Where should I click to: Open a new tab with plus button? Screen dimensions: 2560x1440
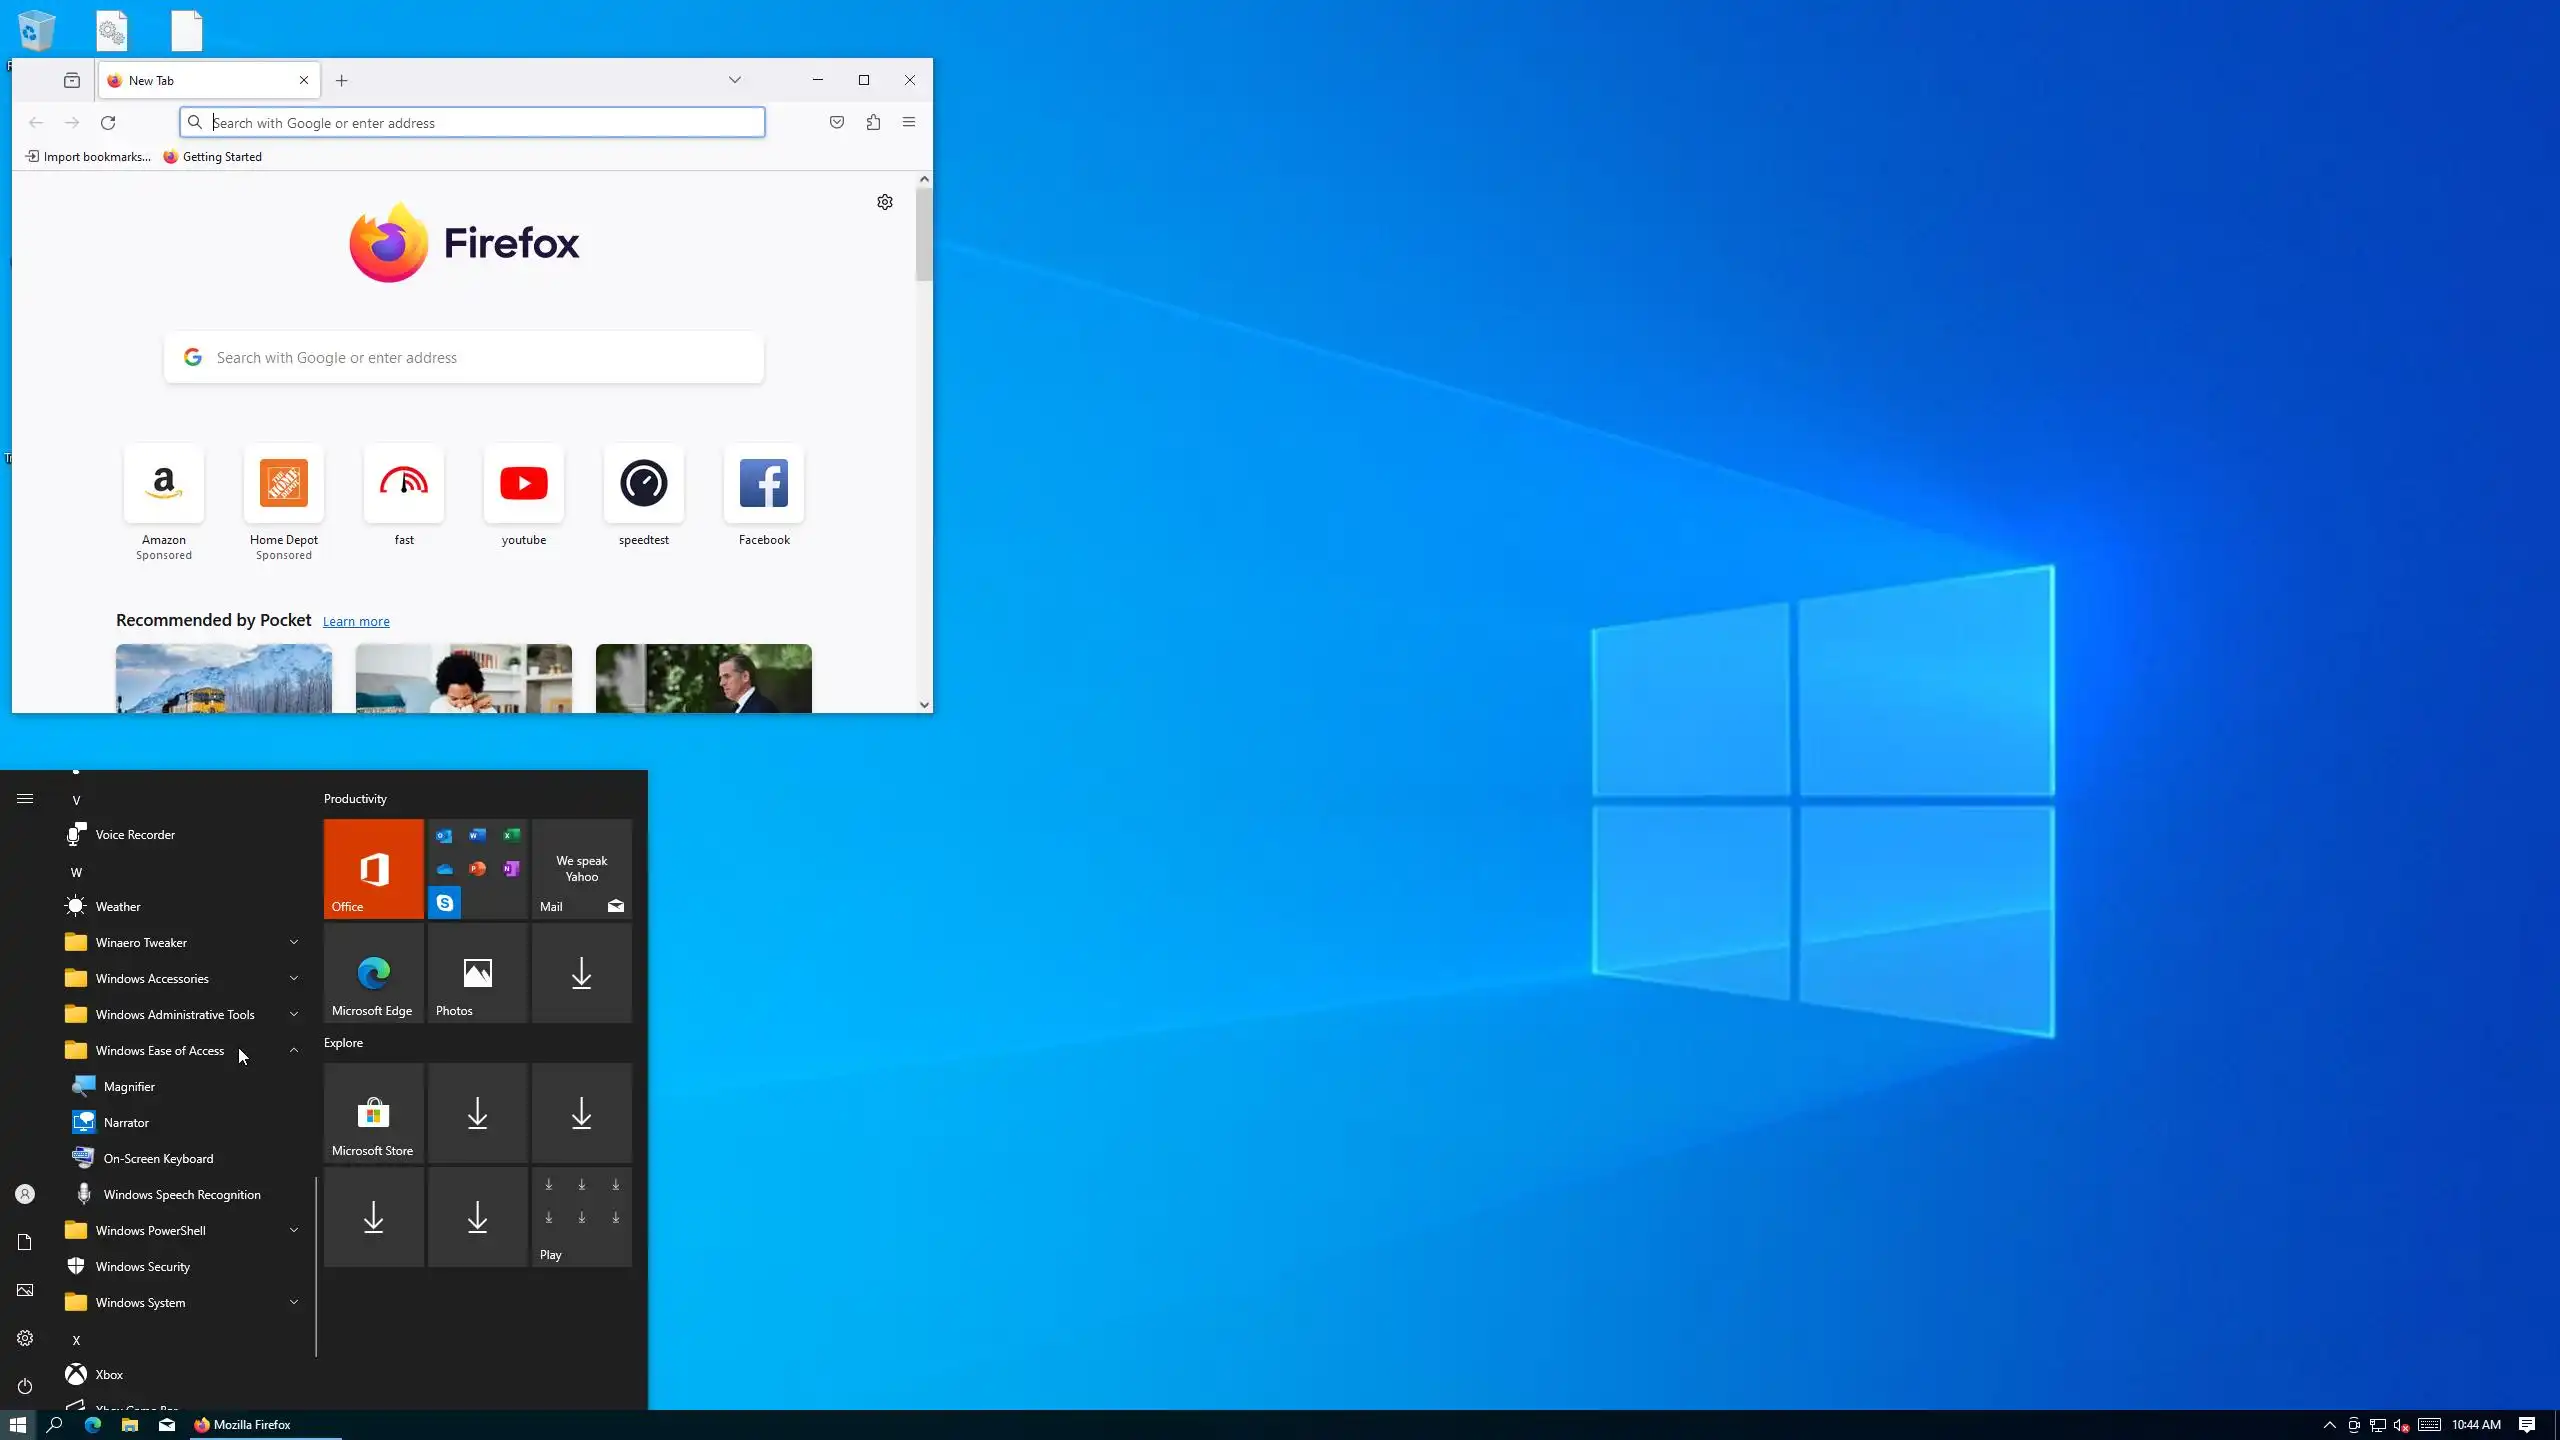tap(342, 81)
